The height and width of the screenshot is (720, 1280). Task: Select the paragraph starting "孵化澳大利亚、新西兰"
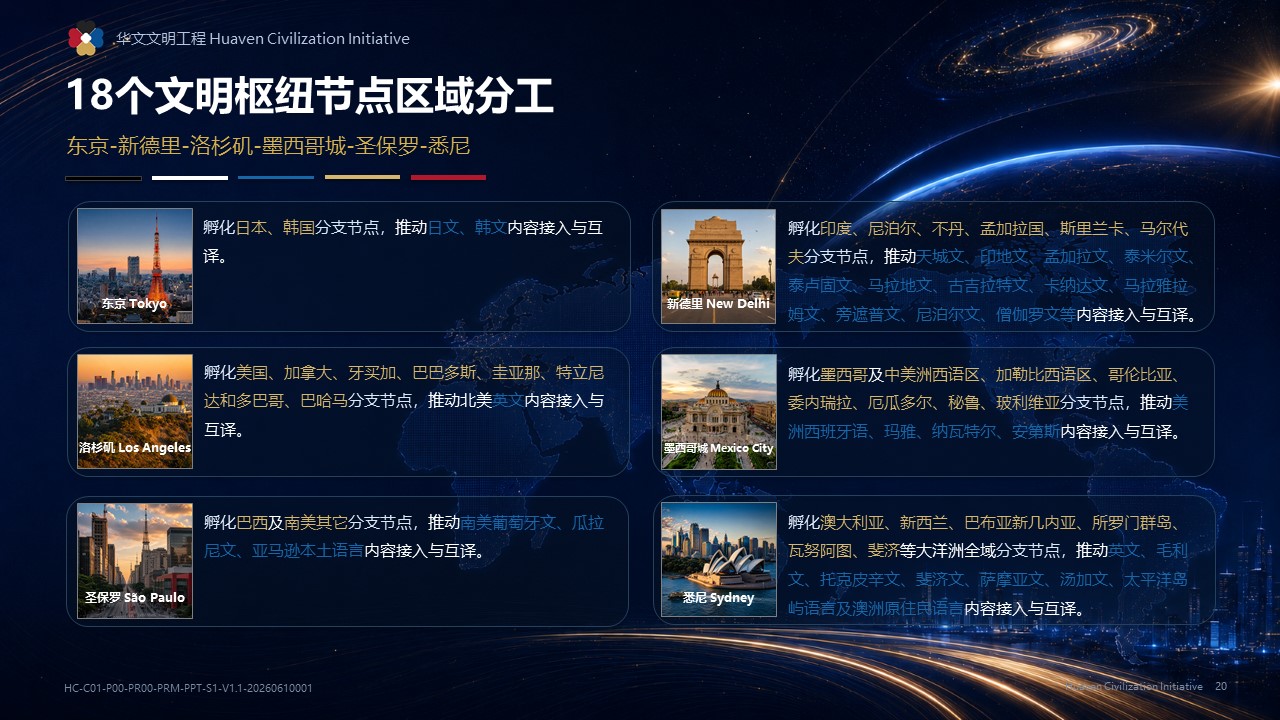(988, 565)
